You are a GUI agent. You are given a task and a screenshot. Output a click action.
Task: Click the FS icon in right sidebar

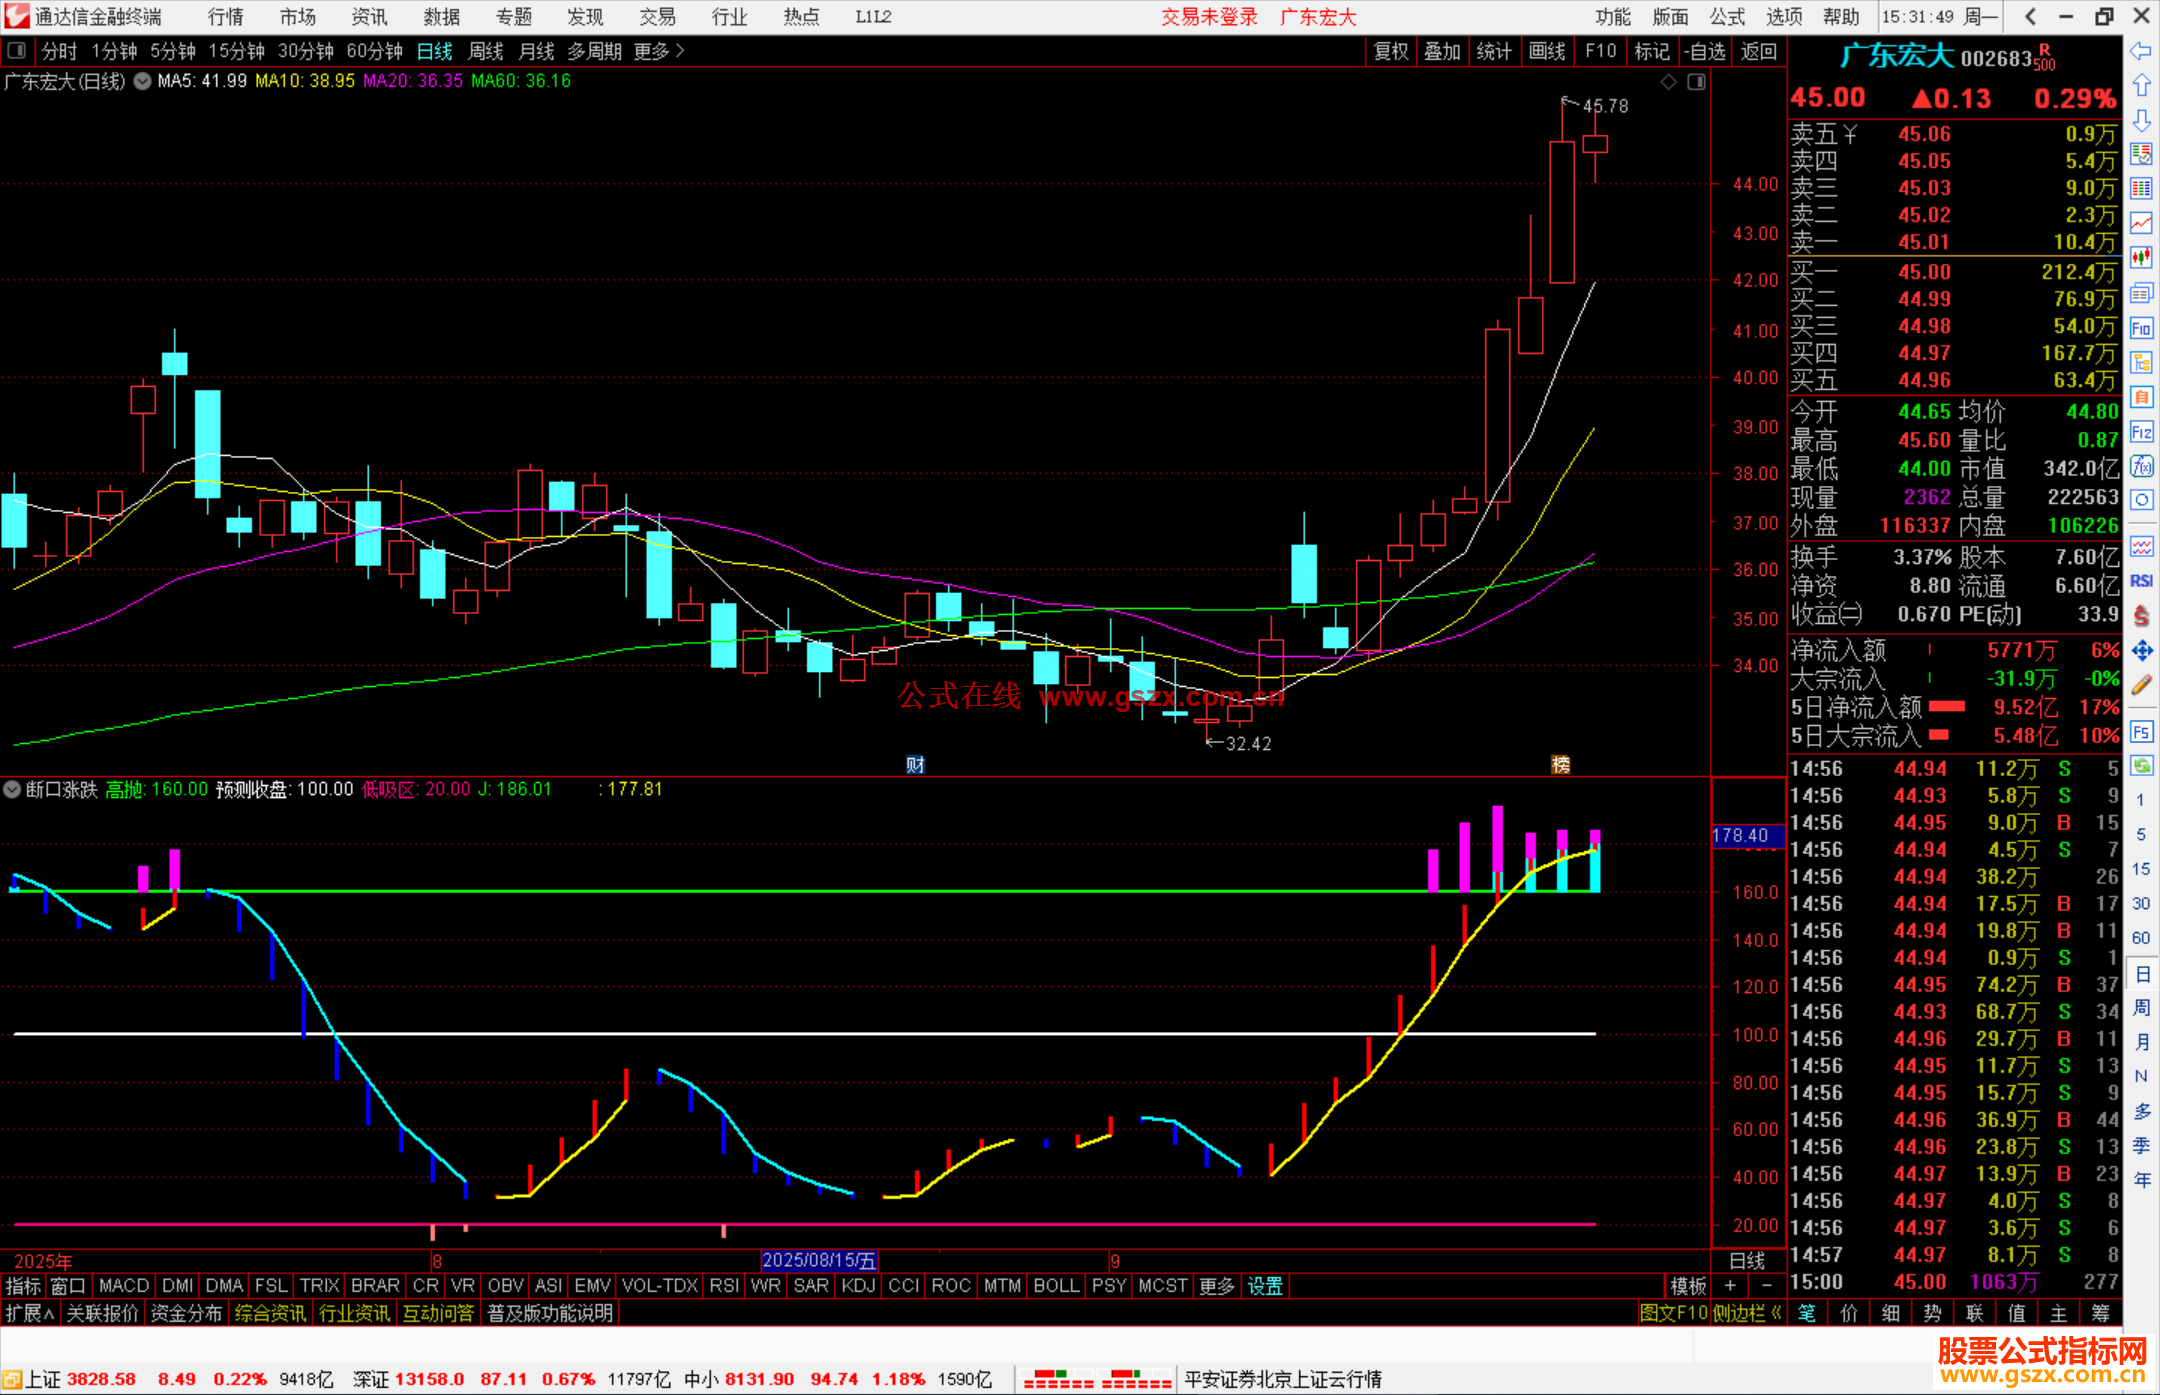[2141, 732]
